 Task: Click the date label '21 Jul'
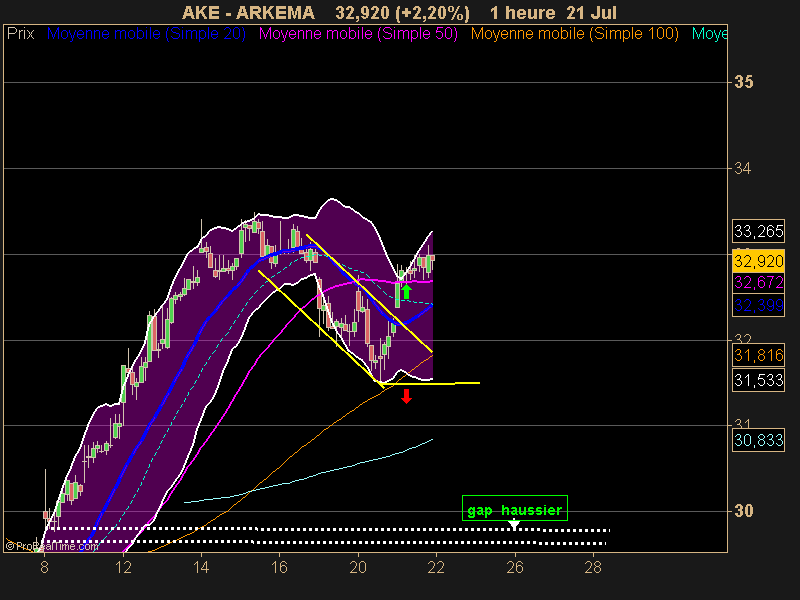click(x=591, y=13)
